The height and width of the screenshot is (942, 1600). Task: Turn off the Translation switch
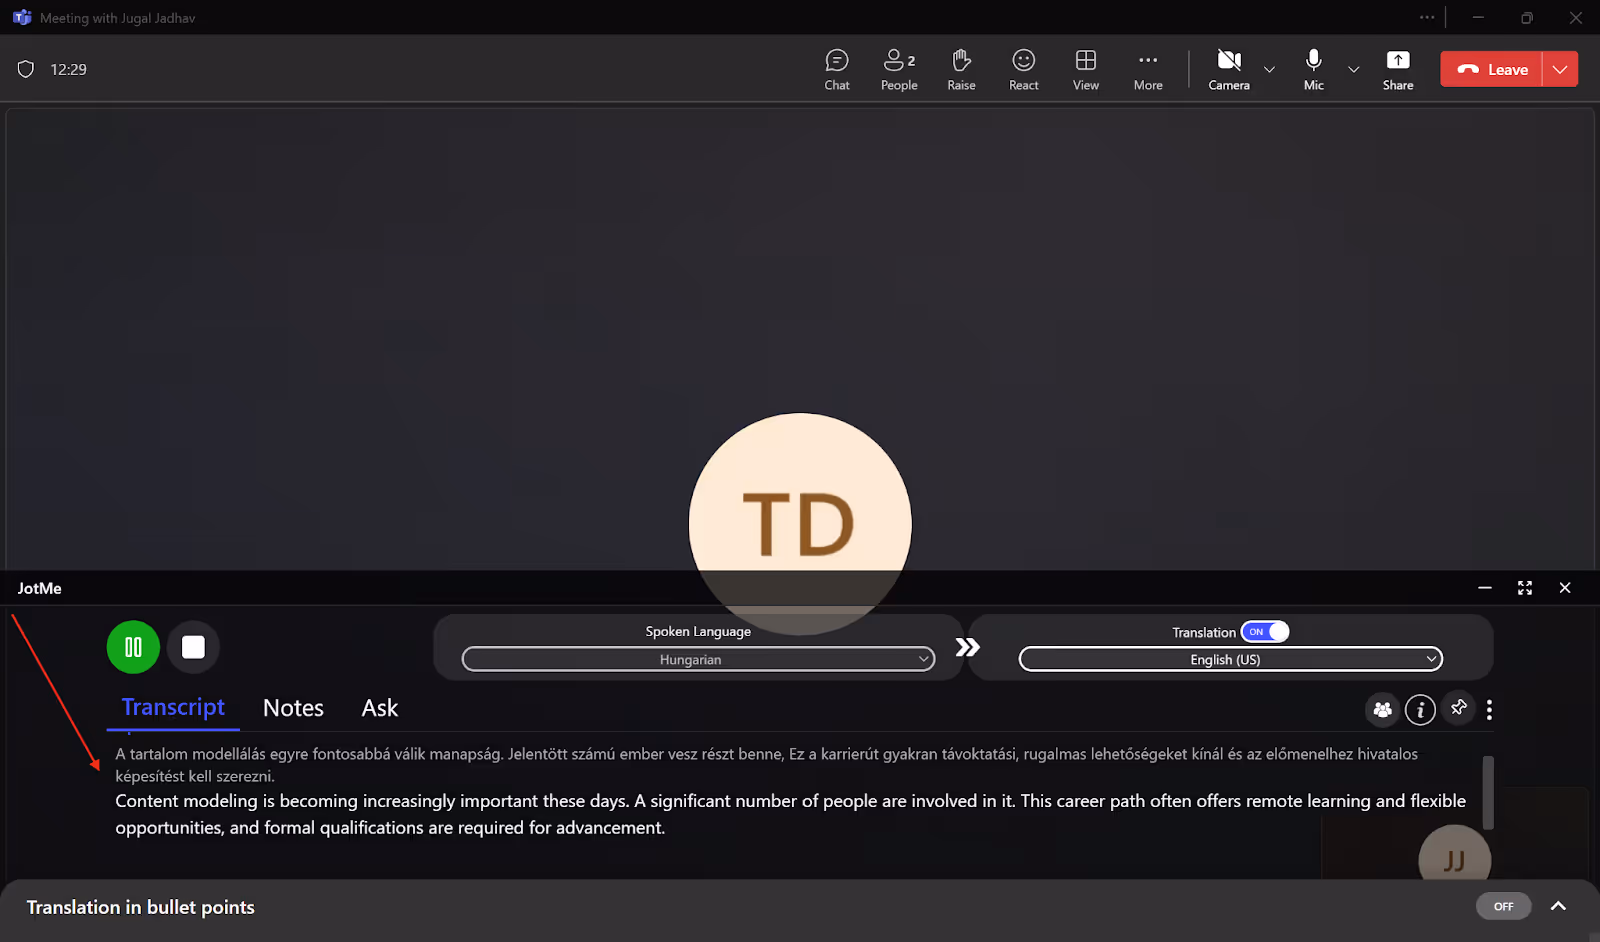point(1265,632)
